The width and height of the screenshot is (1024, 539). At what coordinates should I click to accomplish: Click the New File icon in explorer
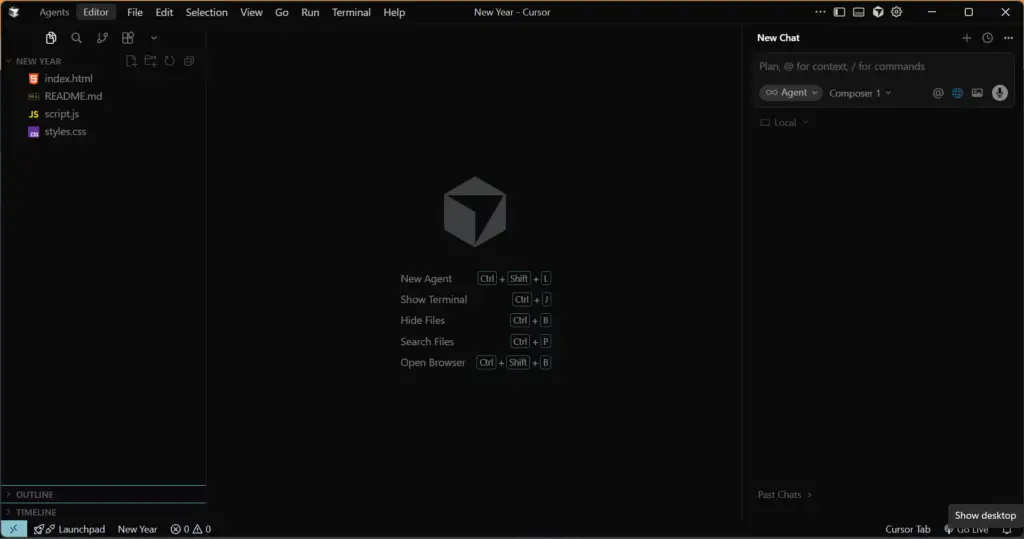131,61
